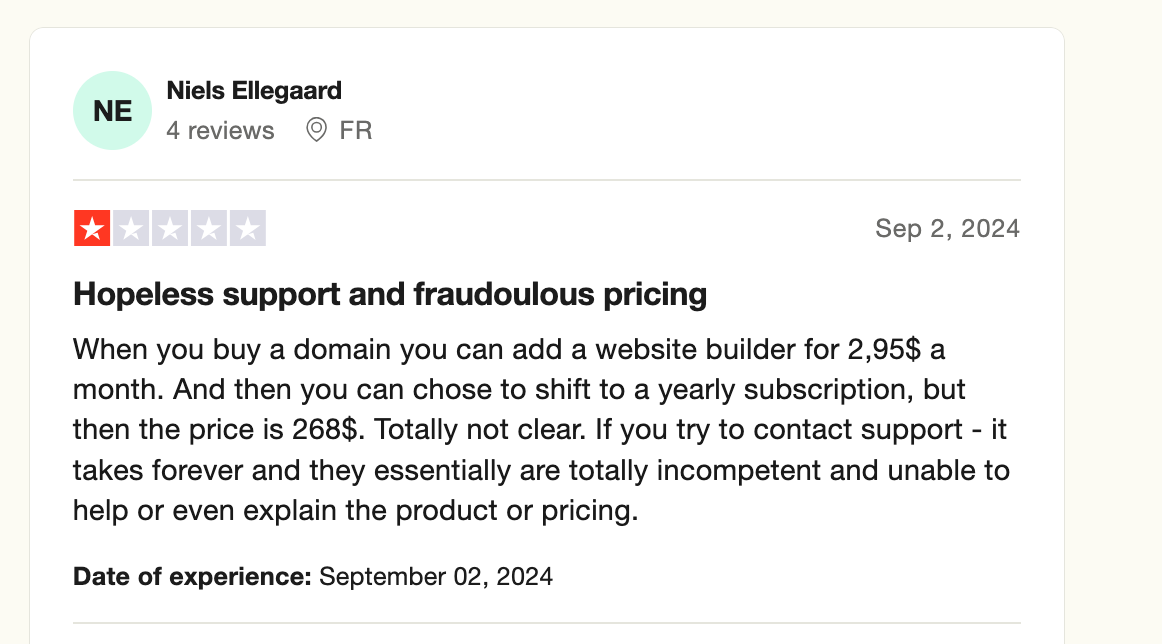Open the "Hopeless support and fraudoulous pricing" title

(x=390, y=294)
